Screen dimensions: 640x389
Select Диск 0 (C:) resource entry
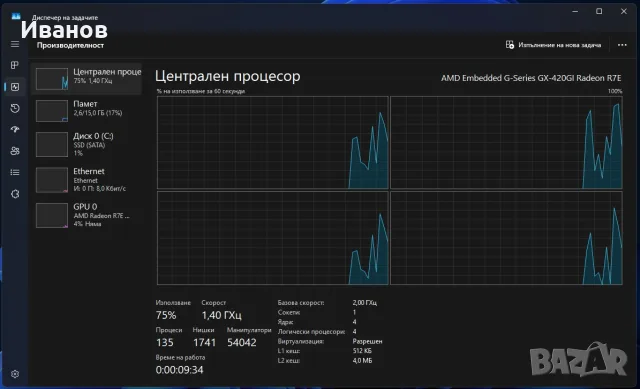pos(87,144)
